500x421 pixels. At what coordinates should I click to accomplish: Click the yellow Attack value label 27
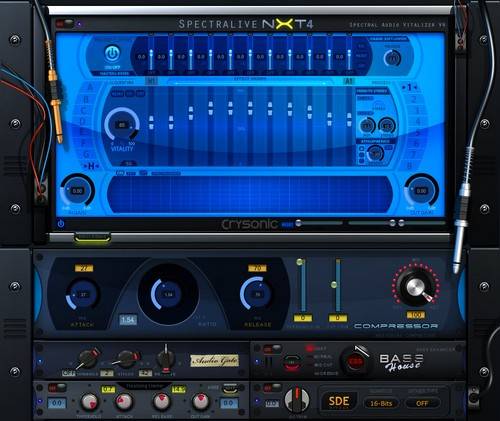click(84, 268)
